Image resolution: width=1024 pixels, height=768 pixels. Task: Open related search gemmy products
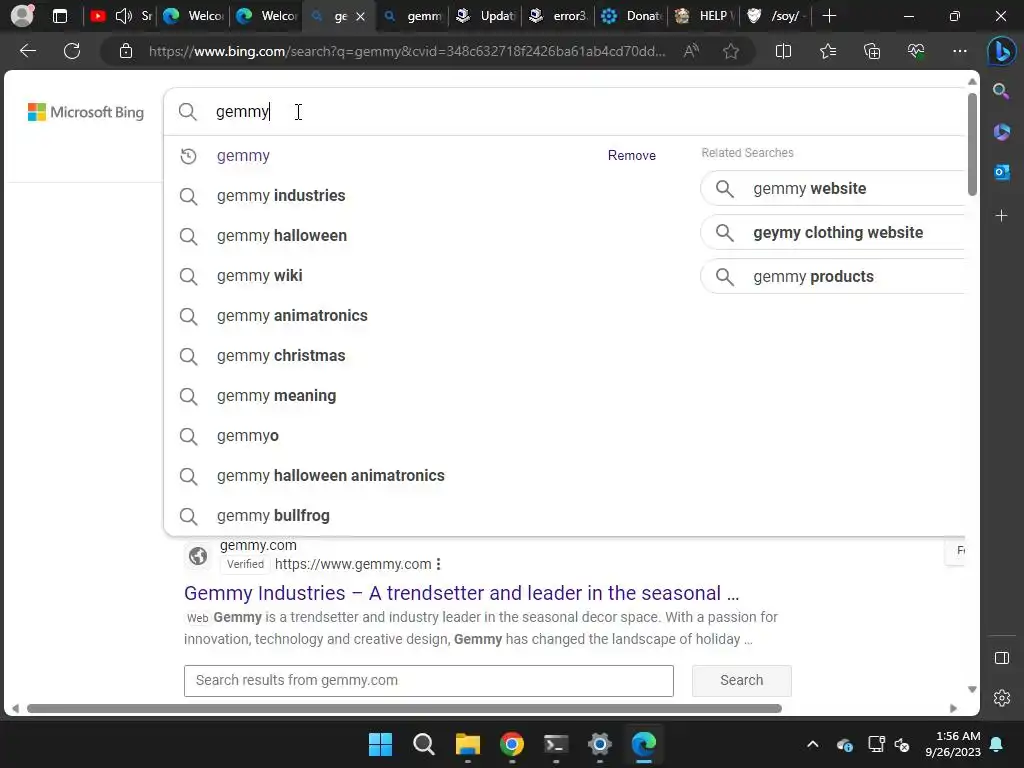pyautogui.click(x=832, y=276)
